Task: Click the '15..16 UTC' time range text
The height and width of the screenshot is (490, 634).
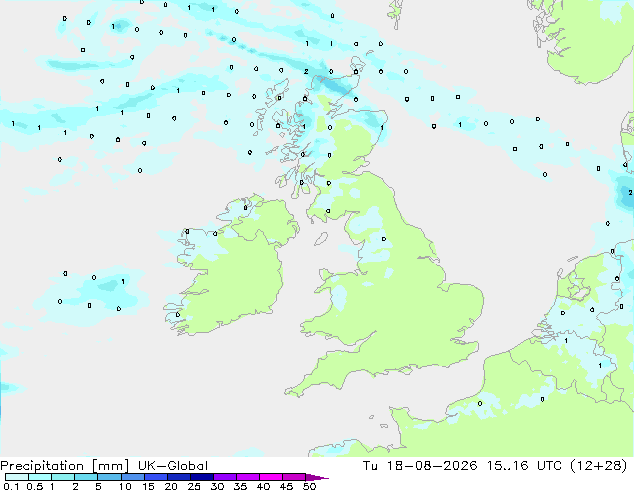Action: [x=524, y=466]
